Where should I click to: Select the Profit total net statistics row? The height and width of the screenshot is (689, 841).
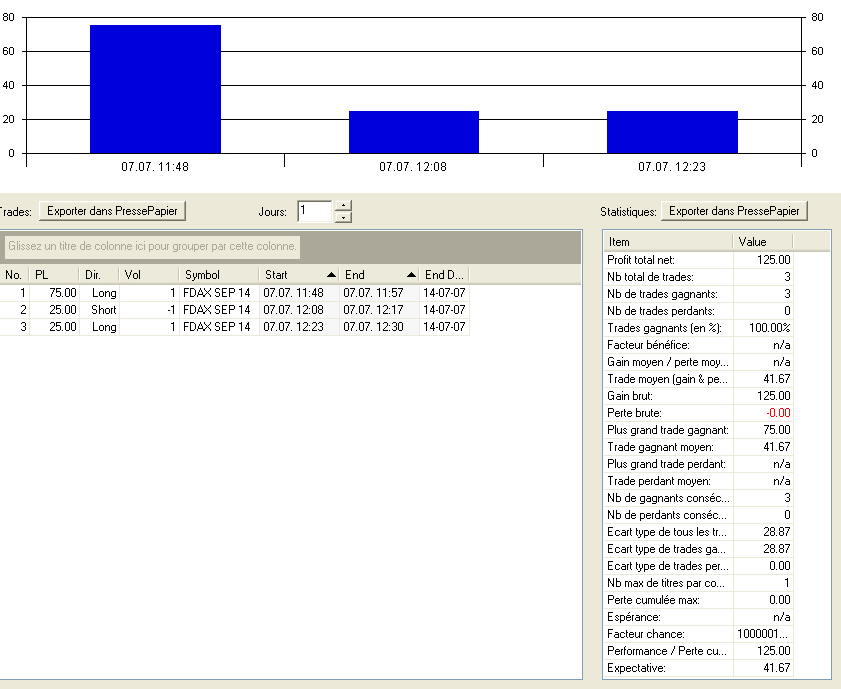pos(698,259)
